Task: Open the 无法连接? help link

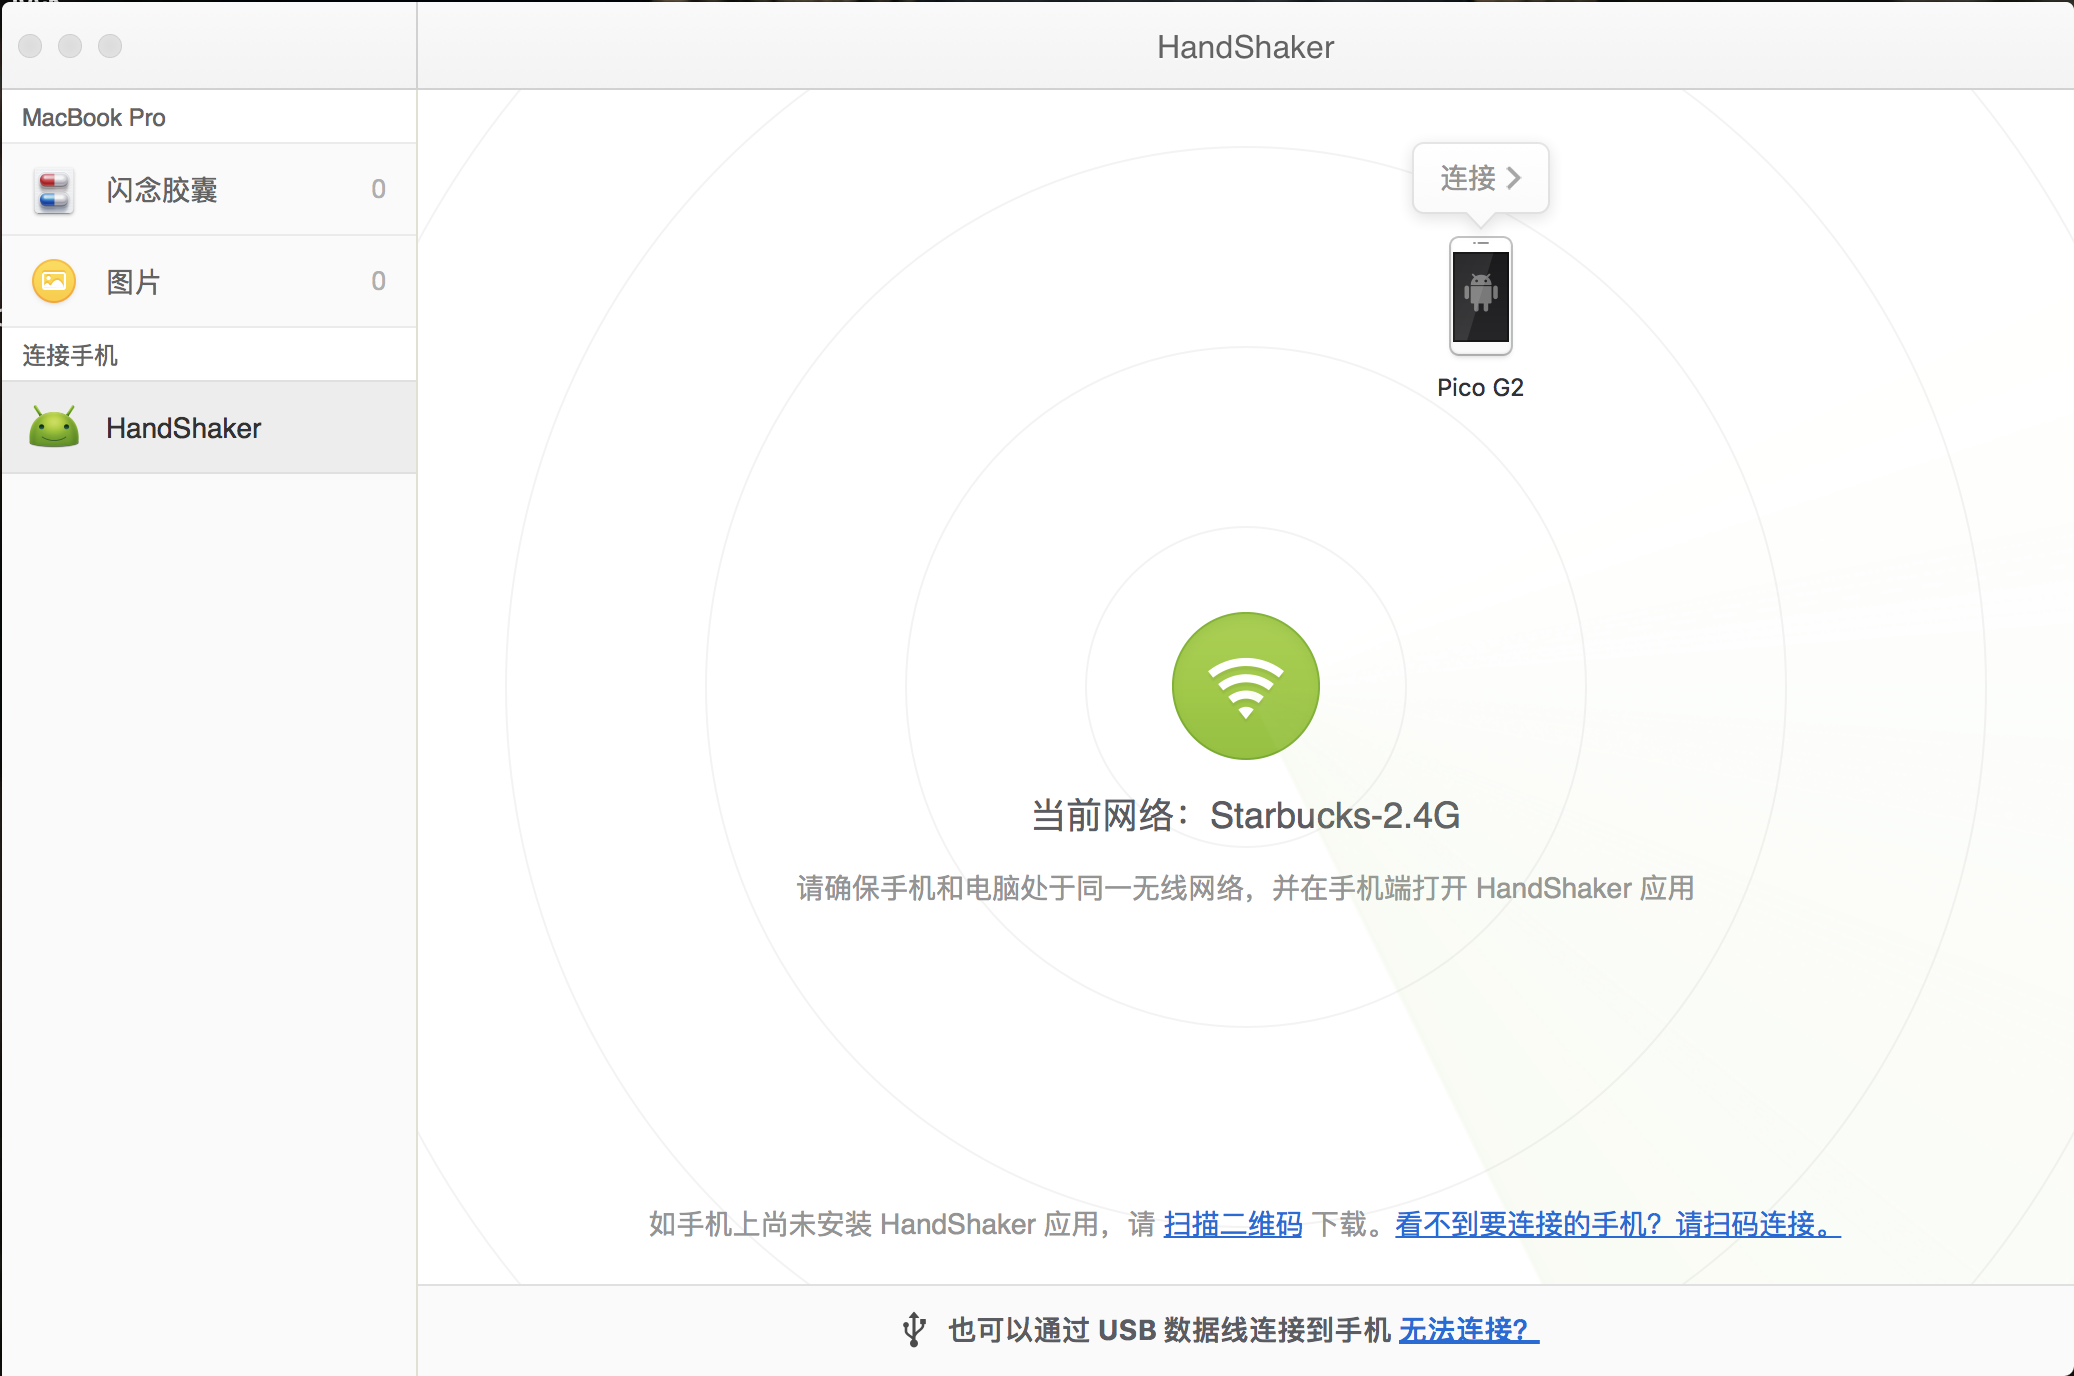Action: point(1467,1330)
